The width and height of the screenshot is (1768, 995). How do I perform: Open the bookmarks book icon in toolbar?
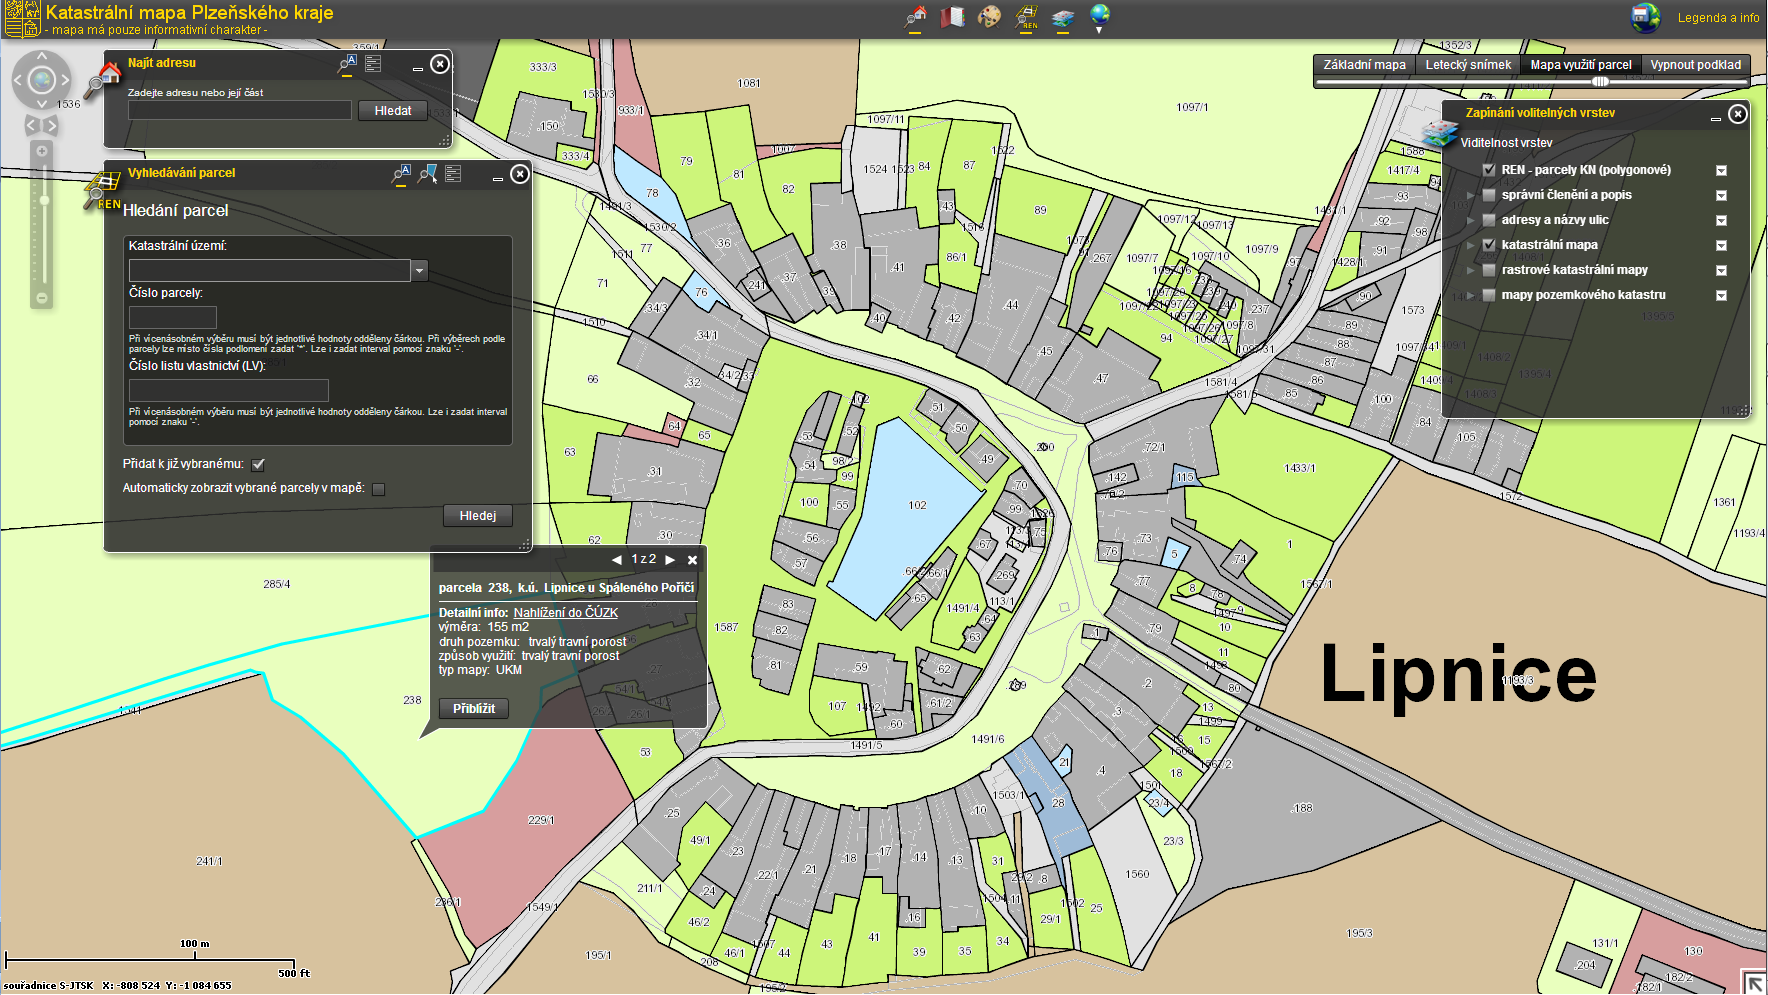click(x=952, y=16)
